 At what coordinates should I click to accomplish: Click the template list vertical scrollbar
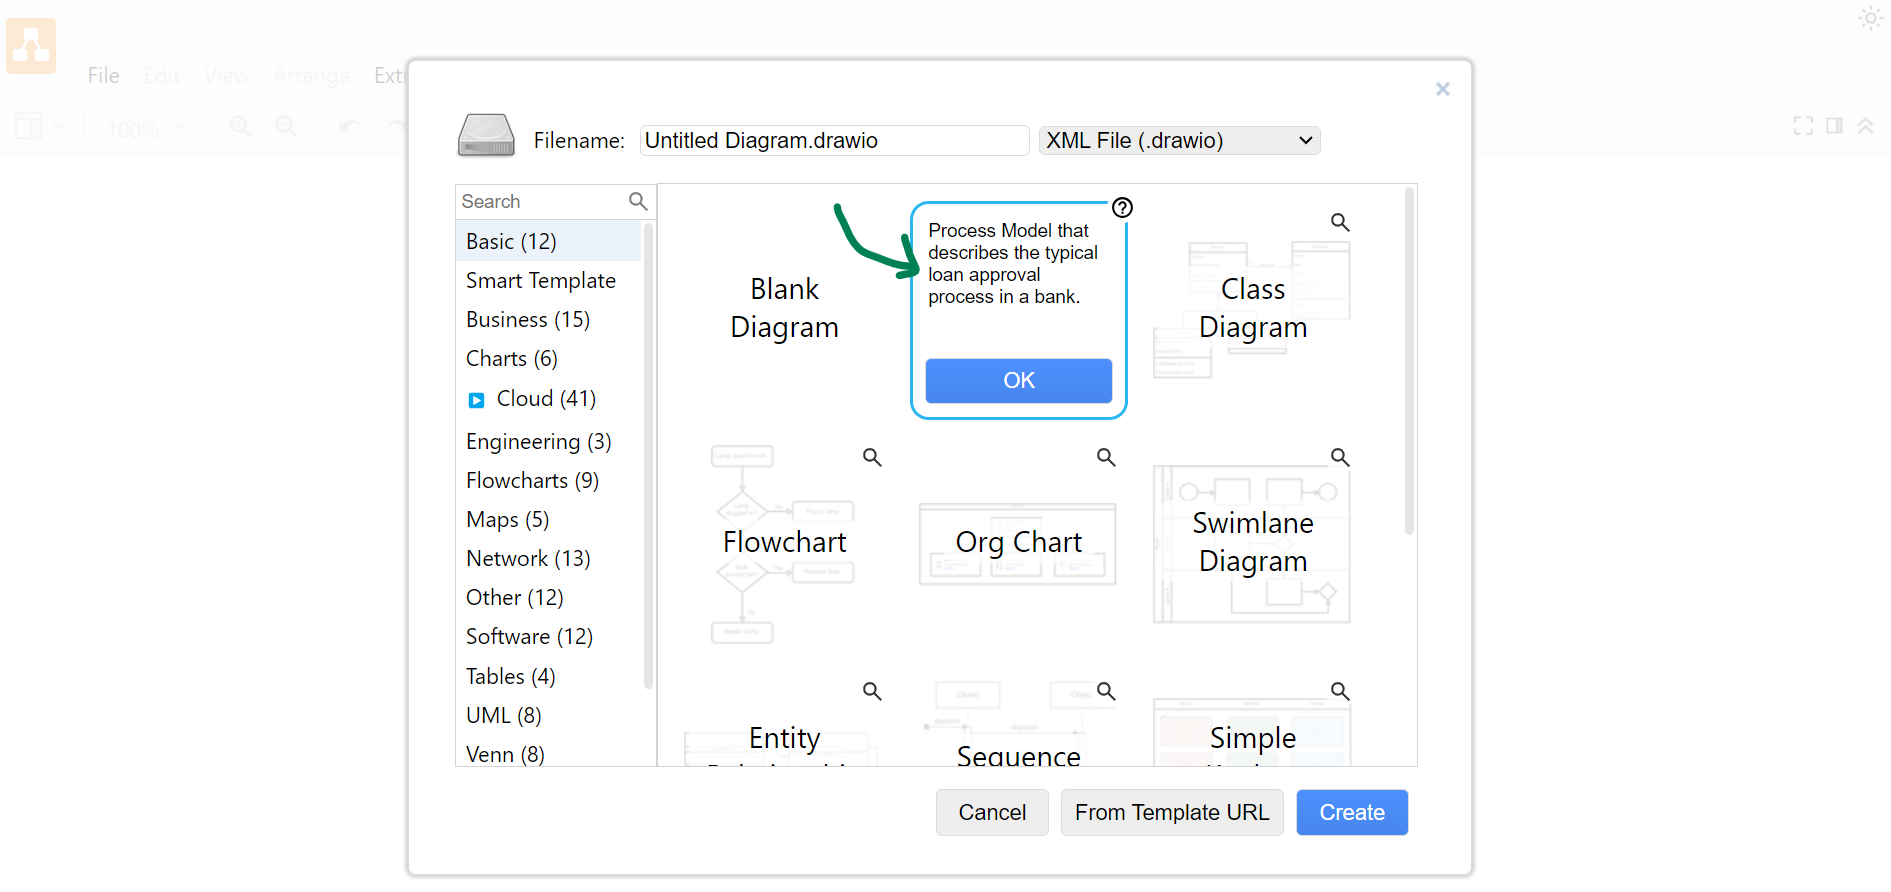point(1409,360)
